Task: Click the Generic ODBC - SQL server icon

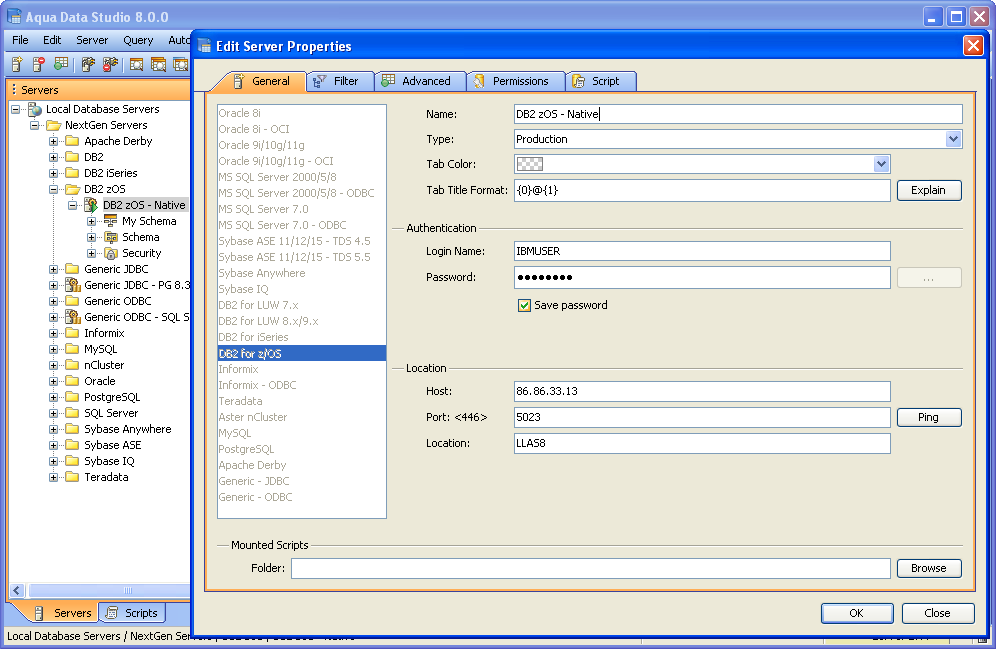Action: pos(72,317)
